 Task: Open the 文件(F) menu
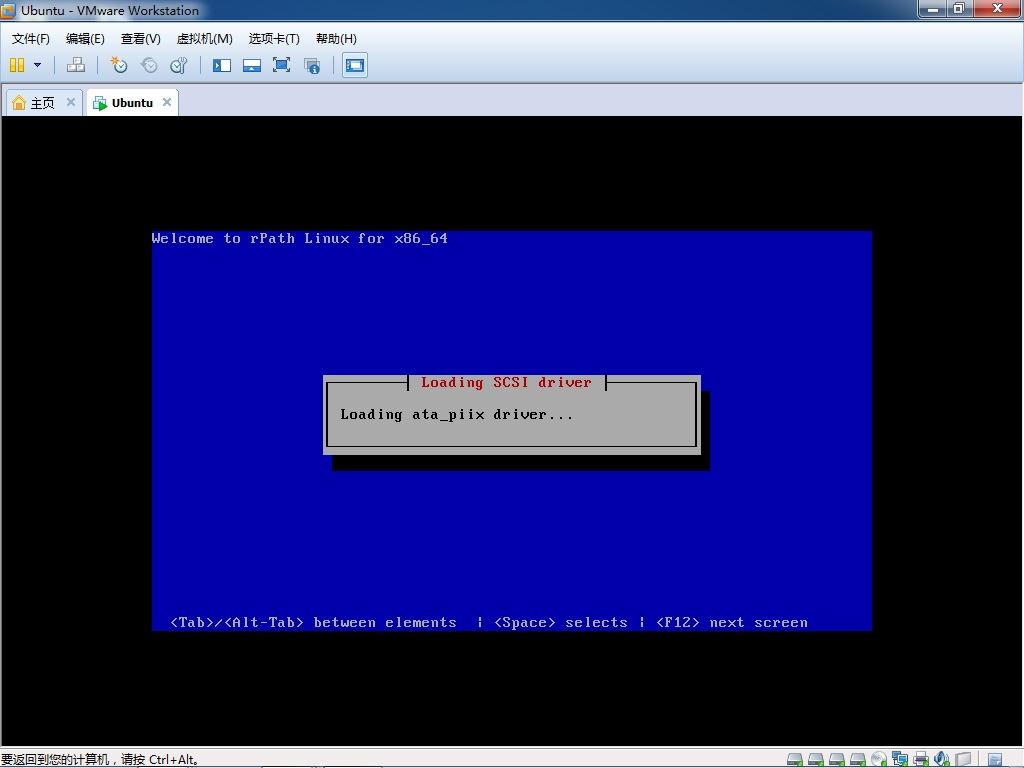click(x=31, y=39)
